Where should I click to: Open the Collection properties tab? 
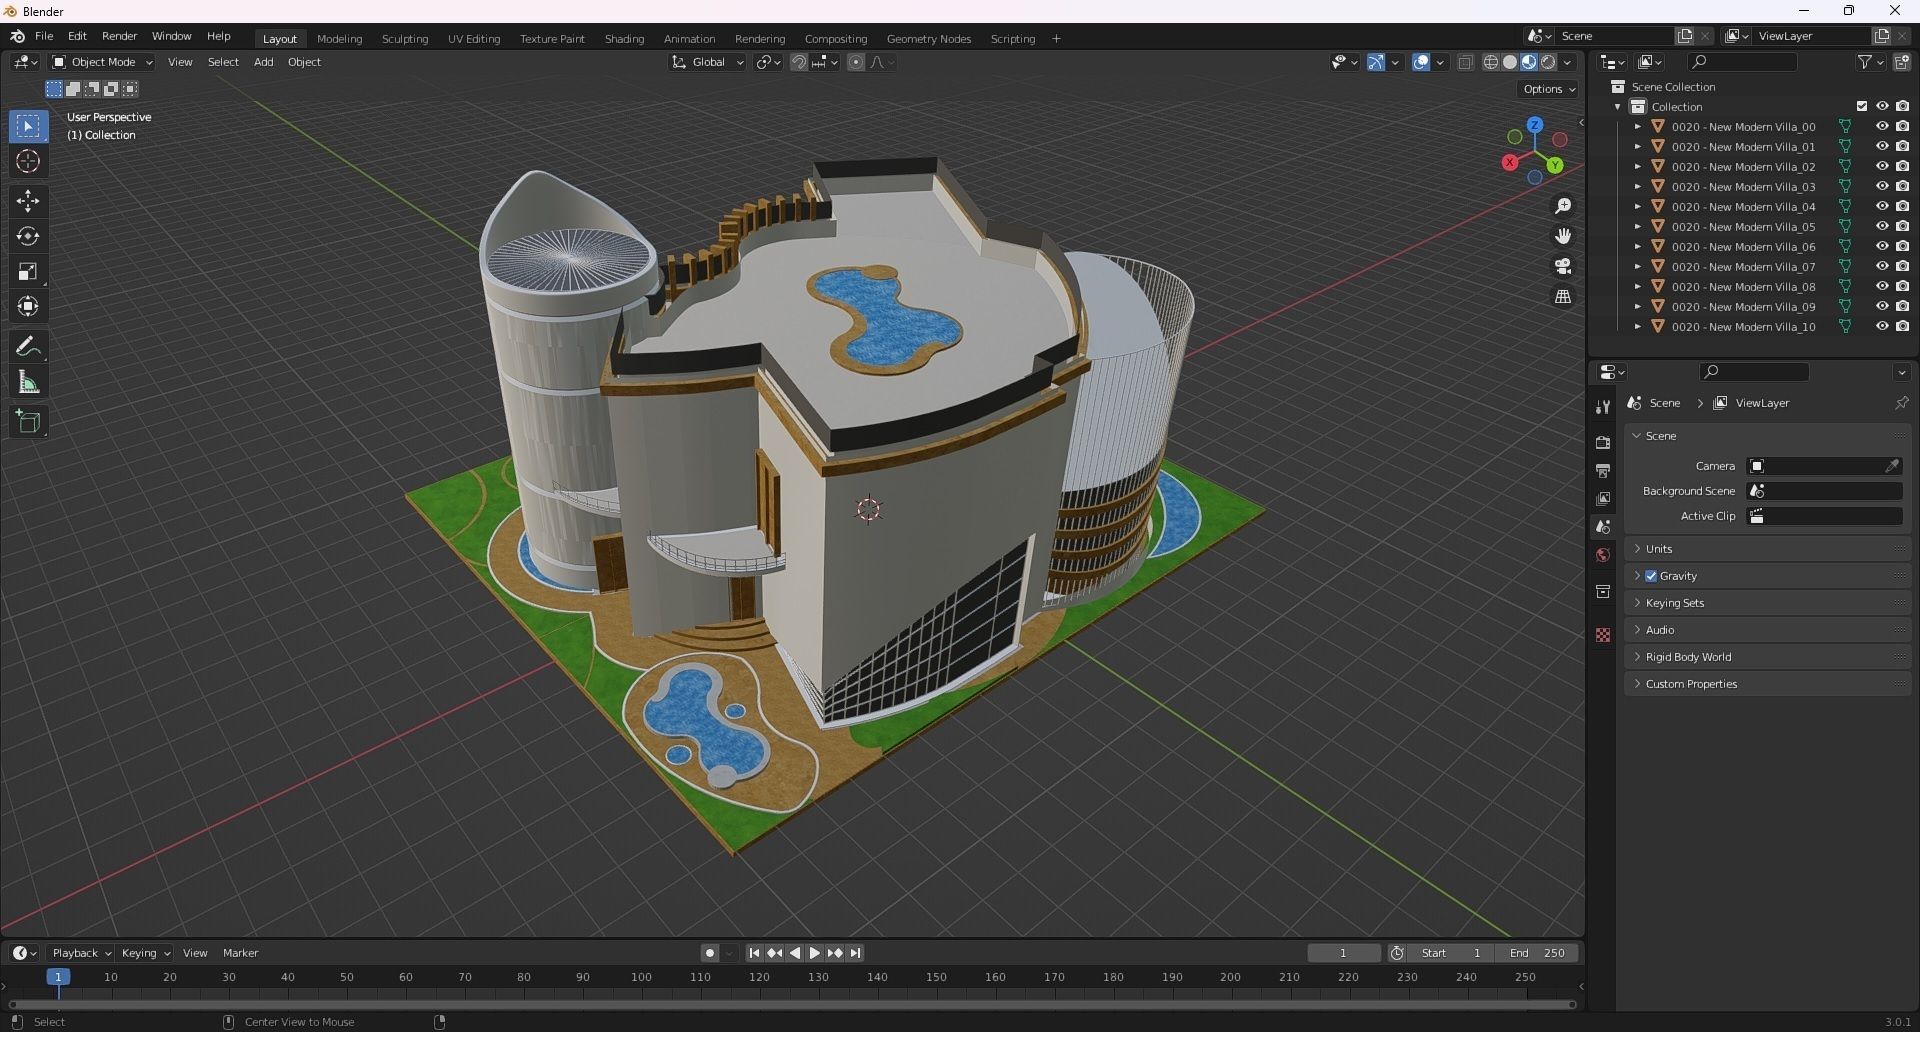coord(1603,592)
